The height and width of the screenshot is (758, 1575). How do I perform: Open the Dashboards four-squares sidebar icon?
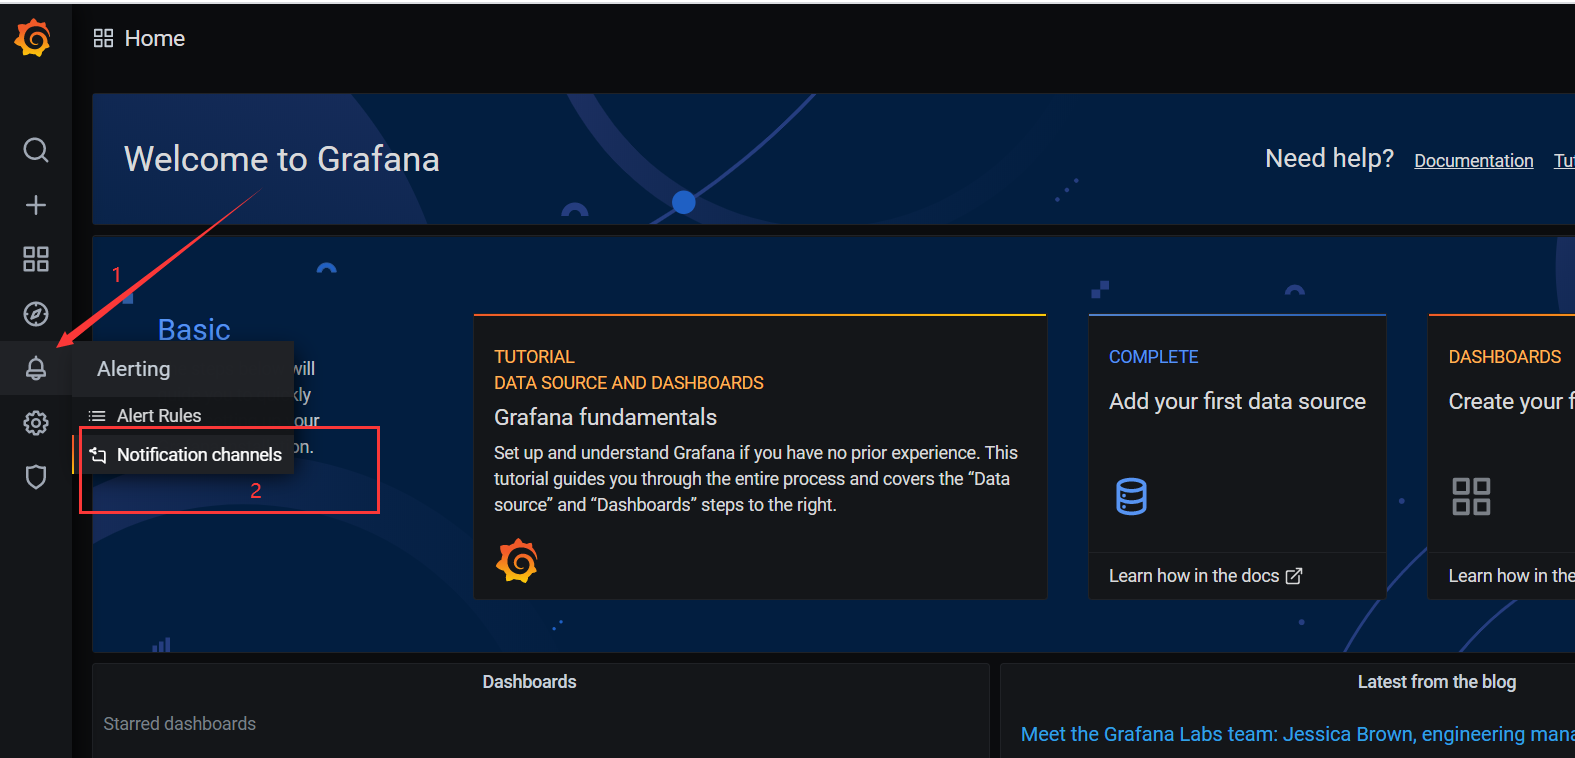36,260
